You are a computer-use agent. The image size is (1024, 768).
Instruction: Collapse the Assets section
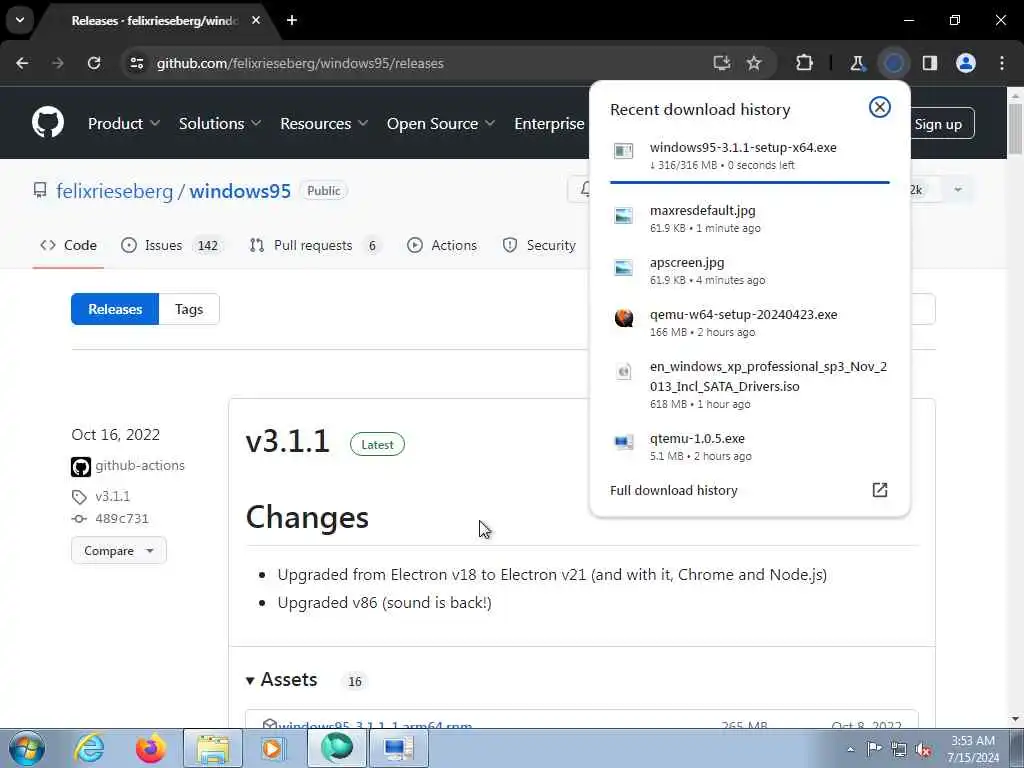(x=281, y=680)
